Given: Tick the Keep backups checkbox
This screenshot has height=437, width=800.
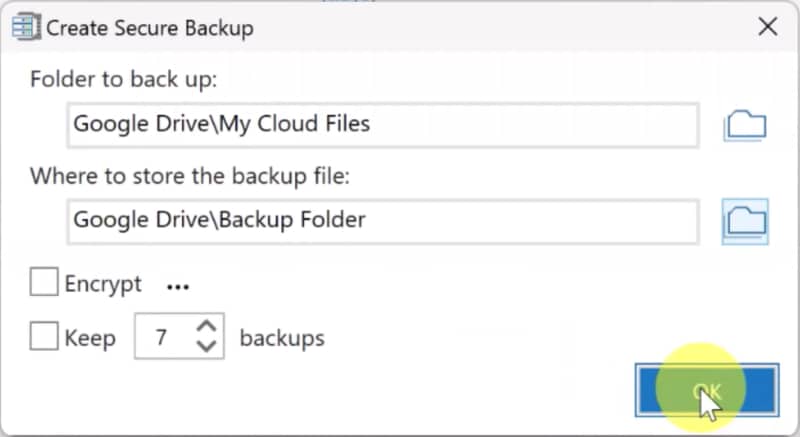Looking at the screenshot, I should pos(44,337).
